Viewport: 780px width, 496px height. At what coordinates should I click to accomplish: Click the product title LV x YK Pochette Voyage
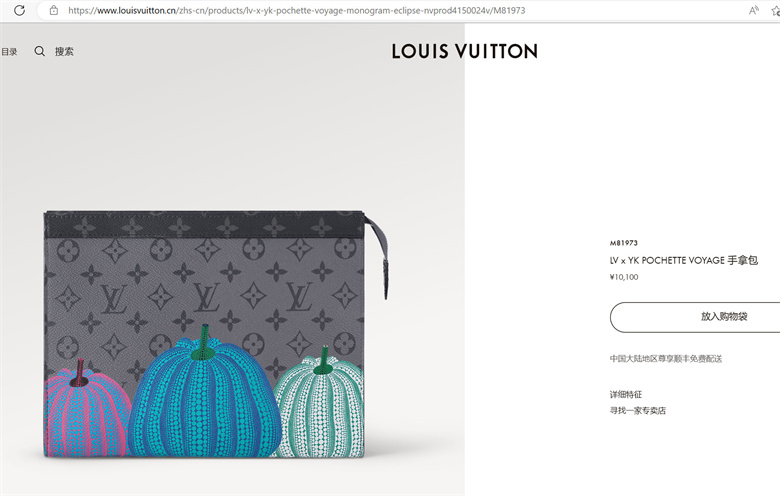tap(683, 260)
